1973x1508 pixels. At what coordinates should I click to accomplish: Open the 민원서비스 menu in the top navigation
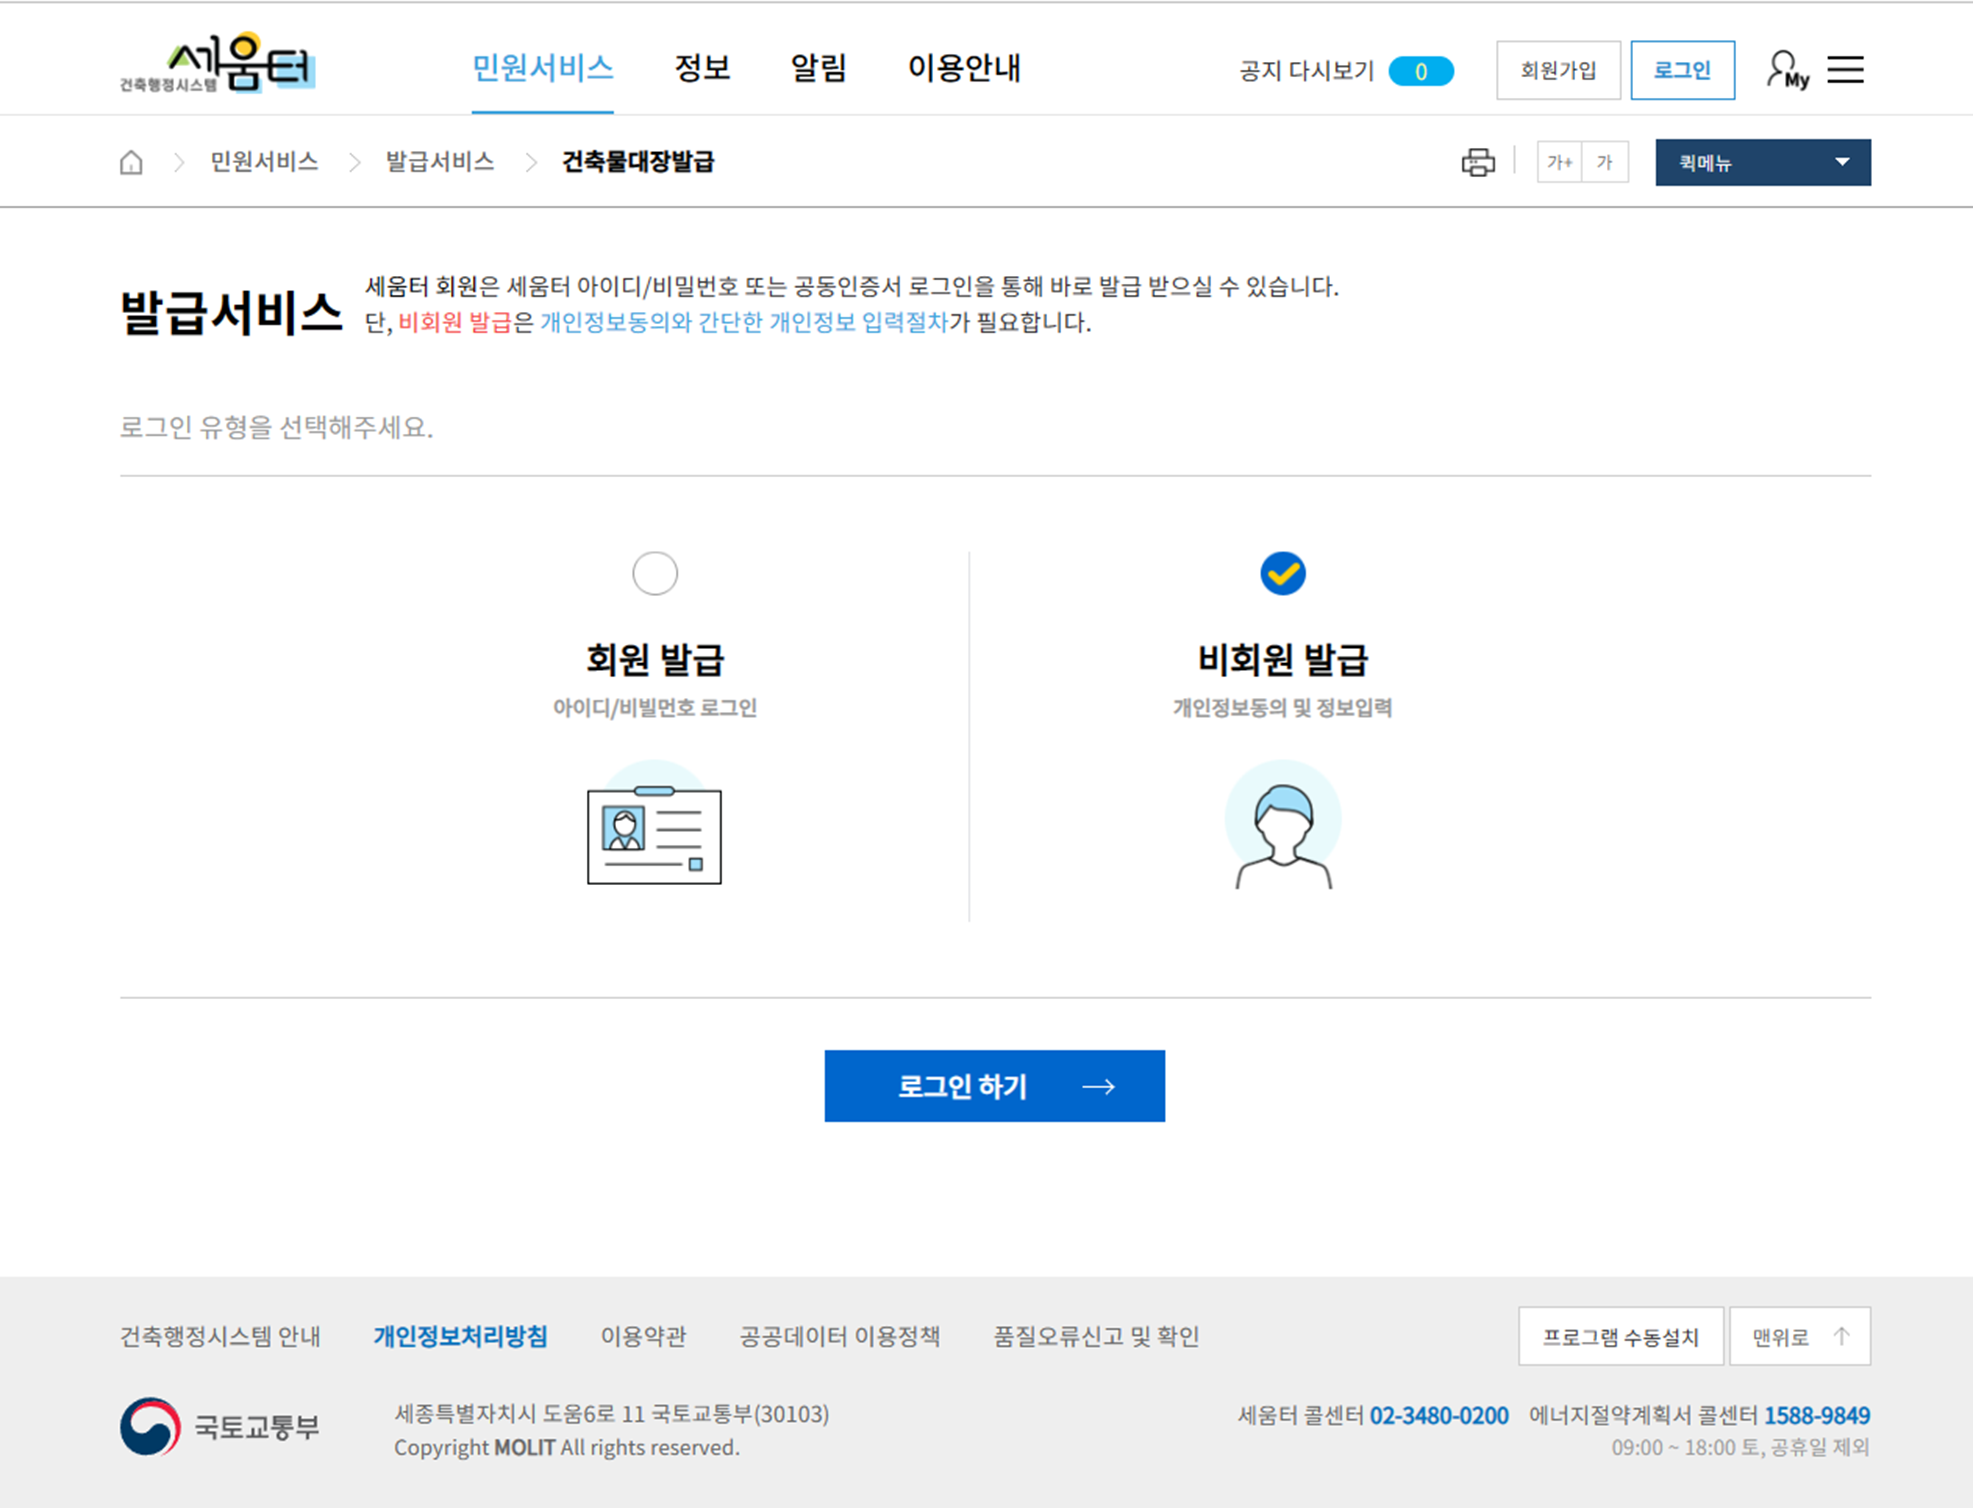click(x=542, y=68)
